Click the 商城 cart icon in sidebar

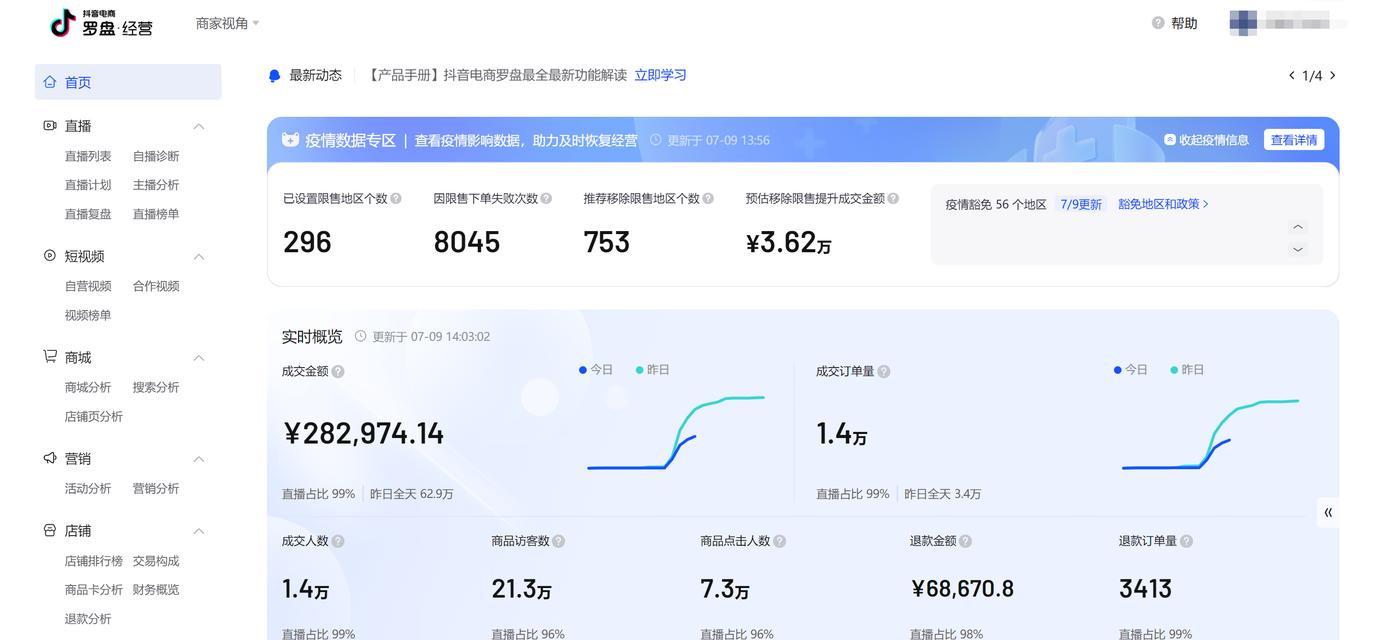click(50, 356)
